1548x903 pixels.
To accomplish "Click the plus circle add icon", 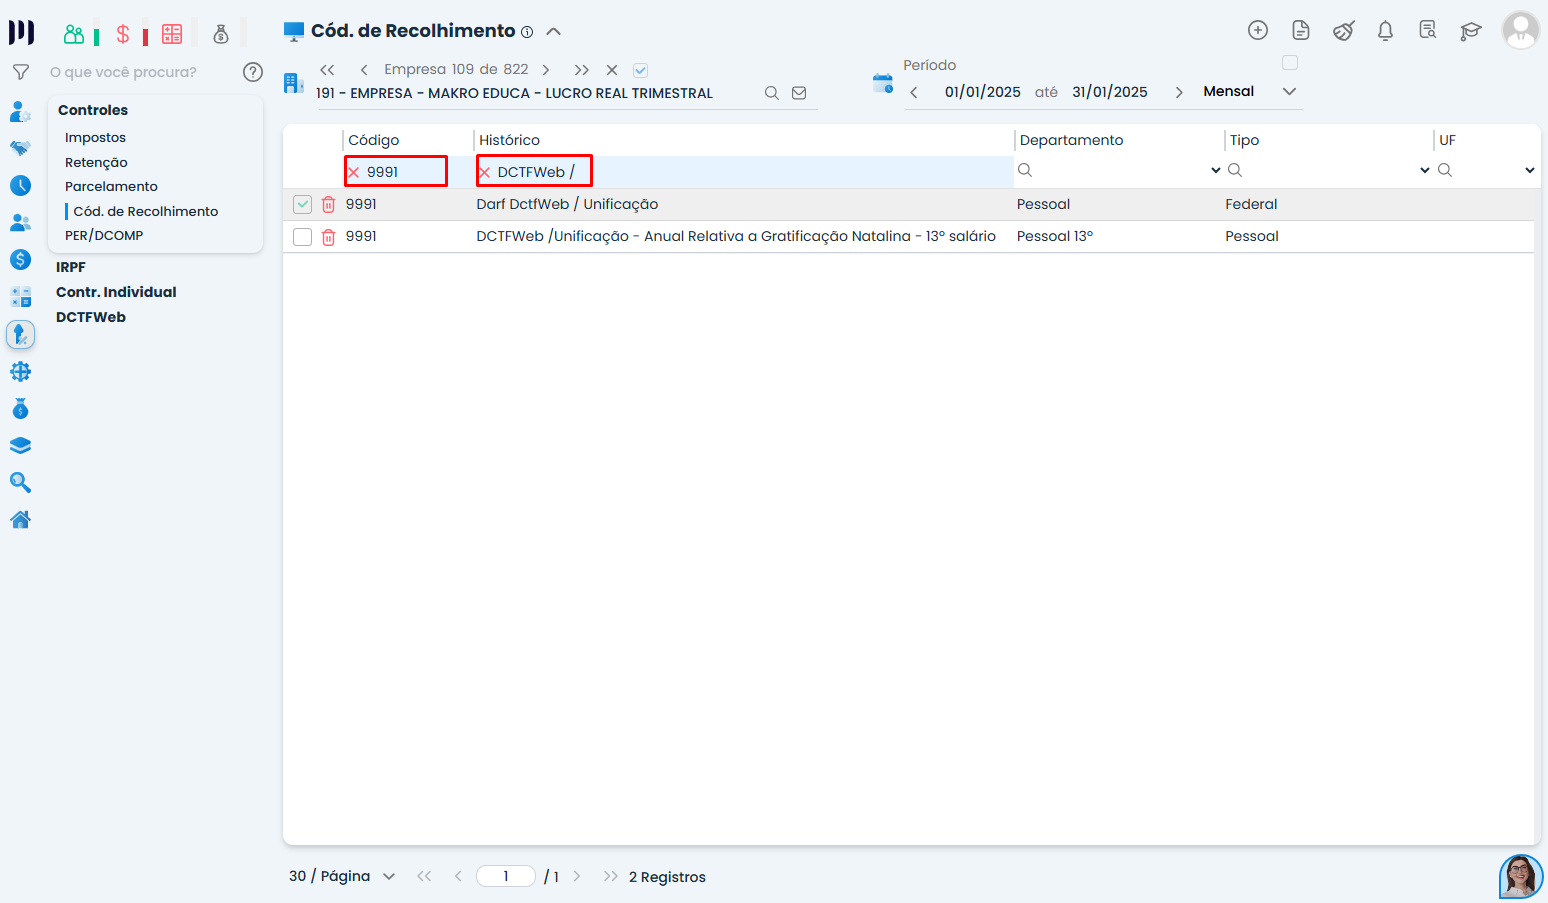I will [x=1258, y=31].
